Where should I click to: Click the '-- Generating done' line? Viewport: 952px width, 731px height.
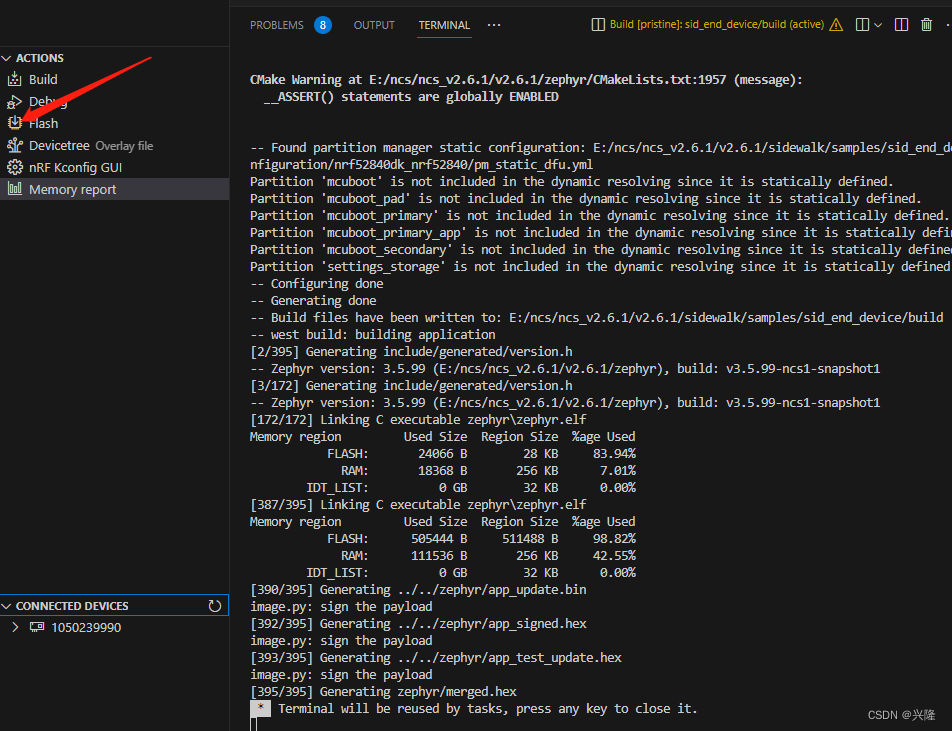coord(313,301)
